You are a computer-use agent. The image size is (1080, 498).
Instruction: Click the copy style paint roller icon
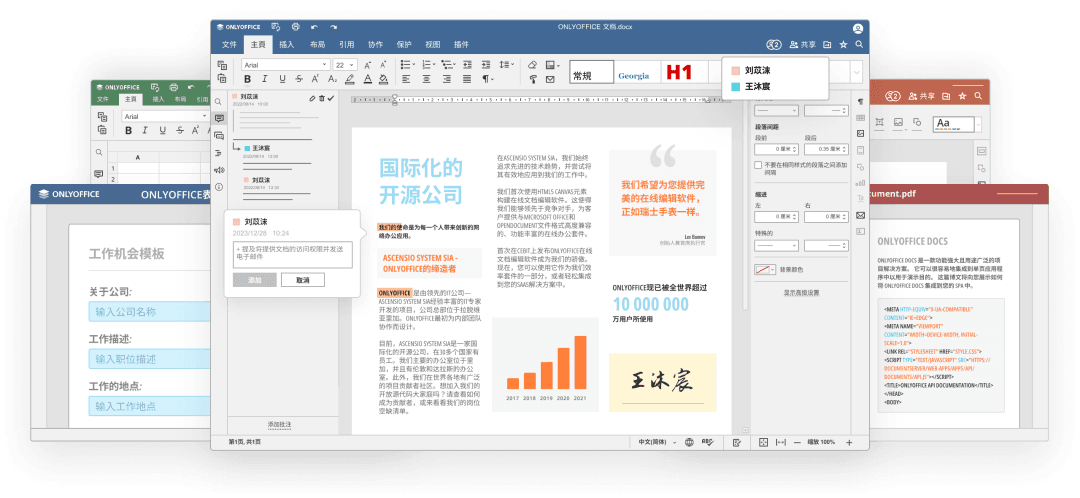[x=532, y=79]
